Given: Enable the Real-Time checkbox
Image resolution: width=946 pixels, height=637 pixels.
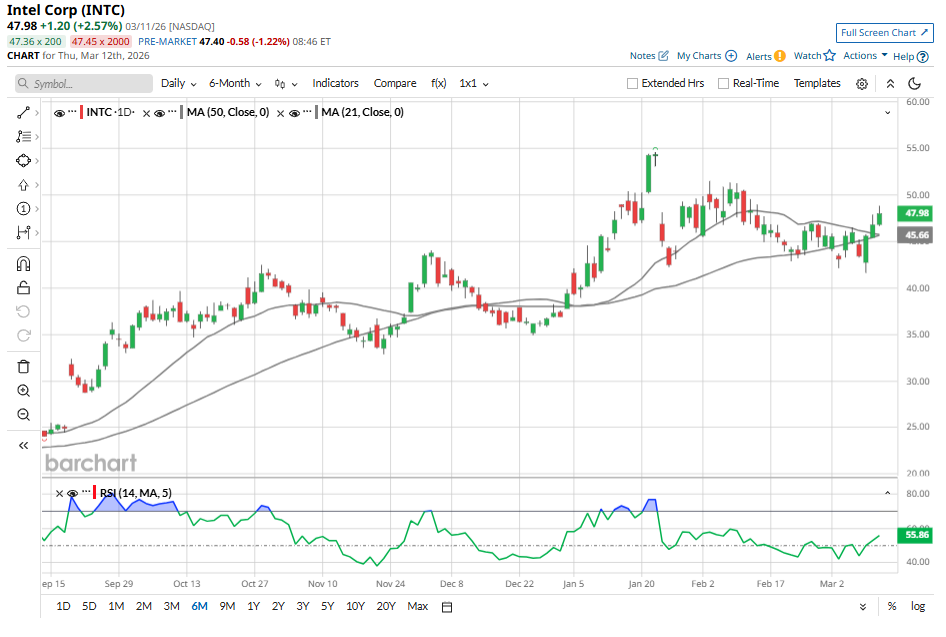Looking at the screenshot, I should (x=723, y=84).
